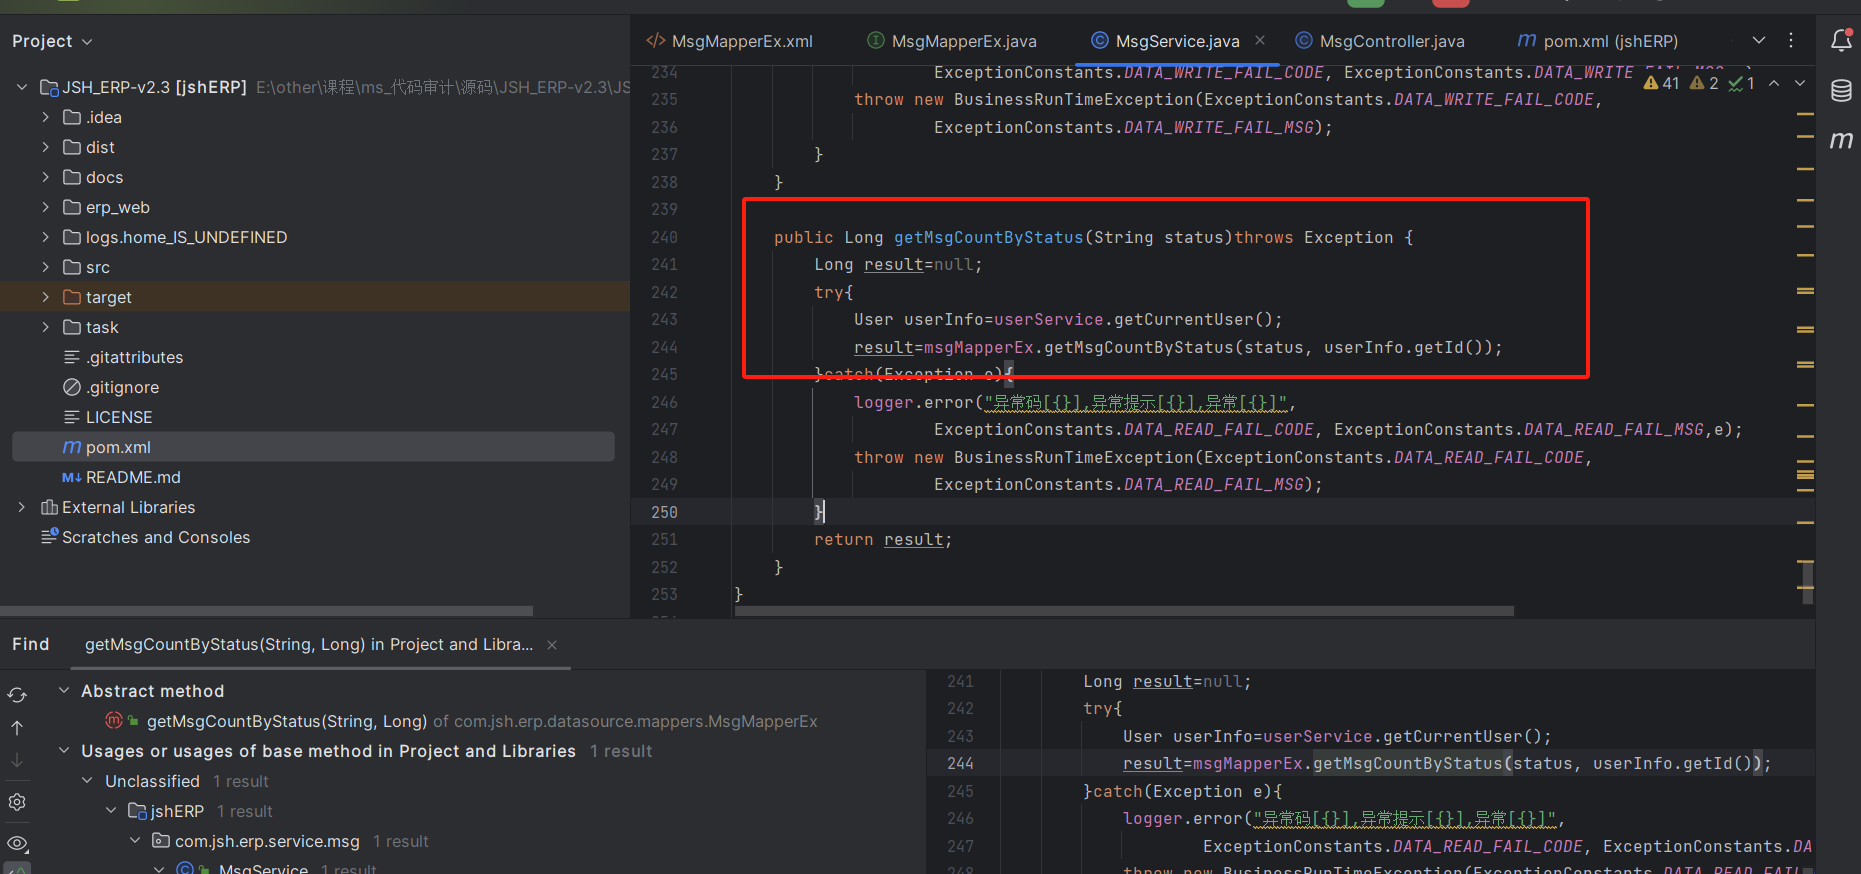Expand the target folder
Image resolution: width=1861 pixels, height=874 pixels.
tap(45, 297)
